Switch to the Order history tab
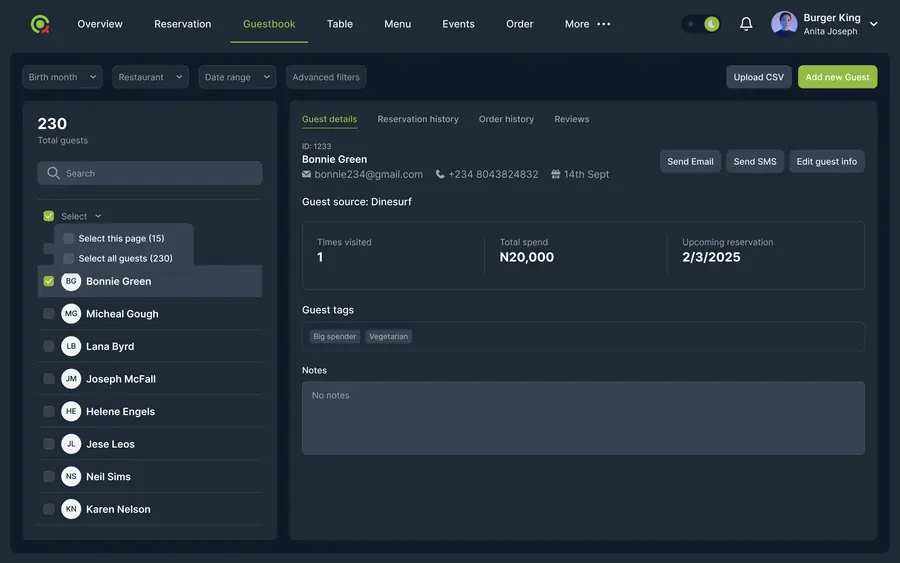The height and width of the screenshot is (563, 900). click(506, 119)
